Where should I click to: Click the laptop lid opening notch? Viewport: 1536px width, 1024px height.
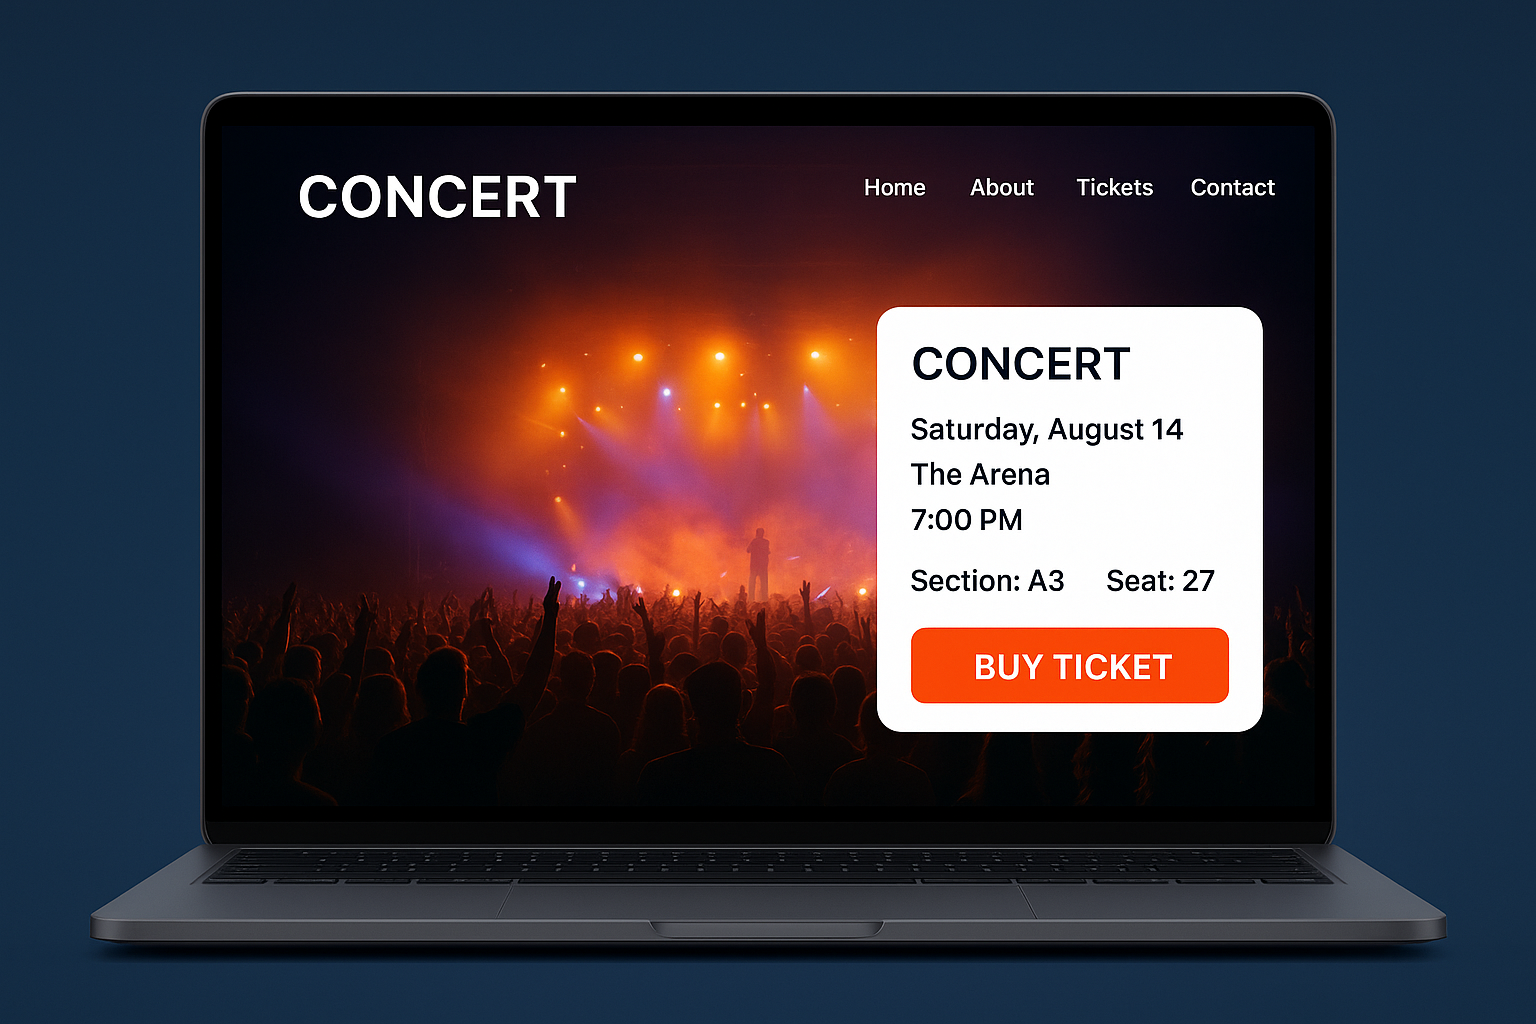pos(767,929)
